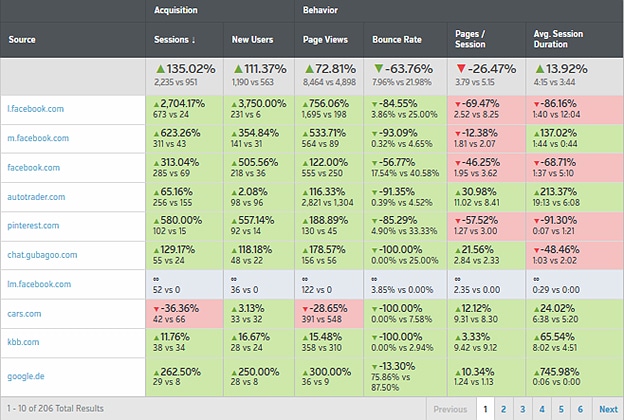The image size is (624, 420).
Task: Click the green down arrow beside -63.76%
Action: 380,69
